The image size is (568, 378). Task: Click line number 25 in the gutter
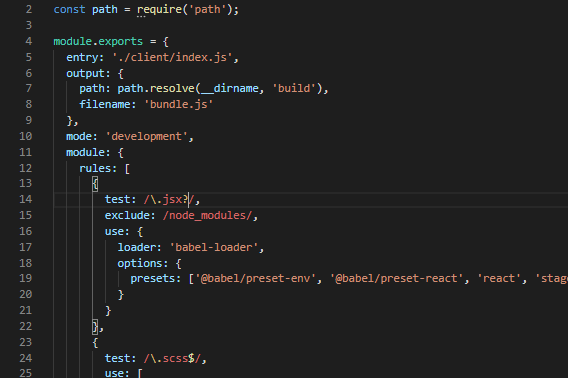point(25,373)
